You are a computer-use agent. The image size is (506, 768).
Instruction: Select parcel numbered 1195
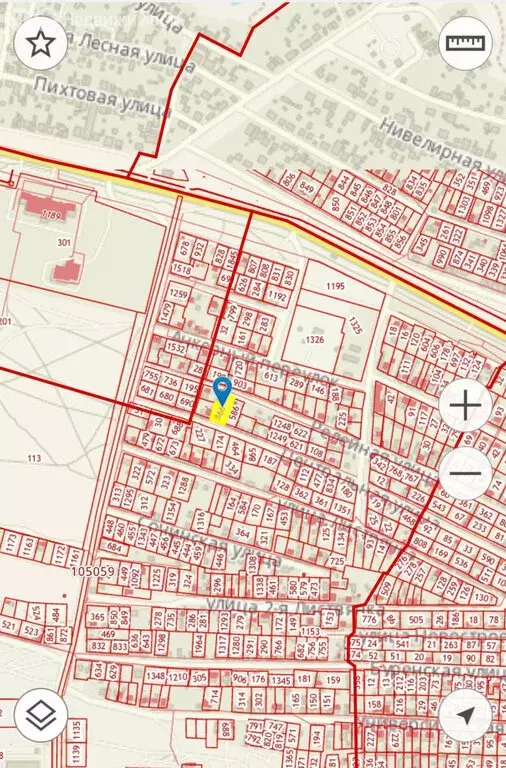tap(336, 286)
